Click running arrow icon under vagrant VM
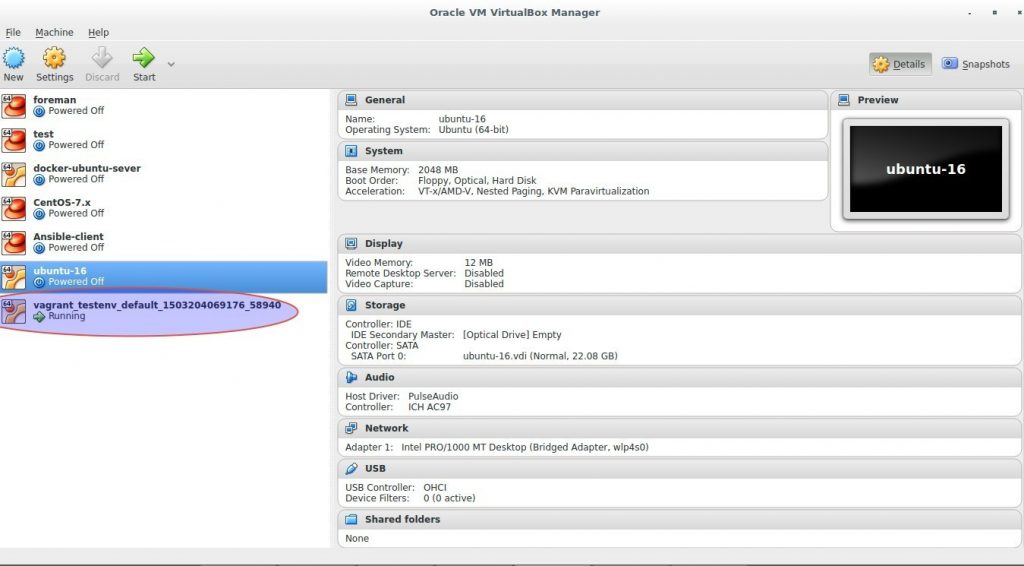 tap(39, 317)
